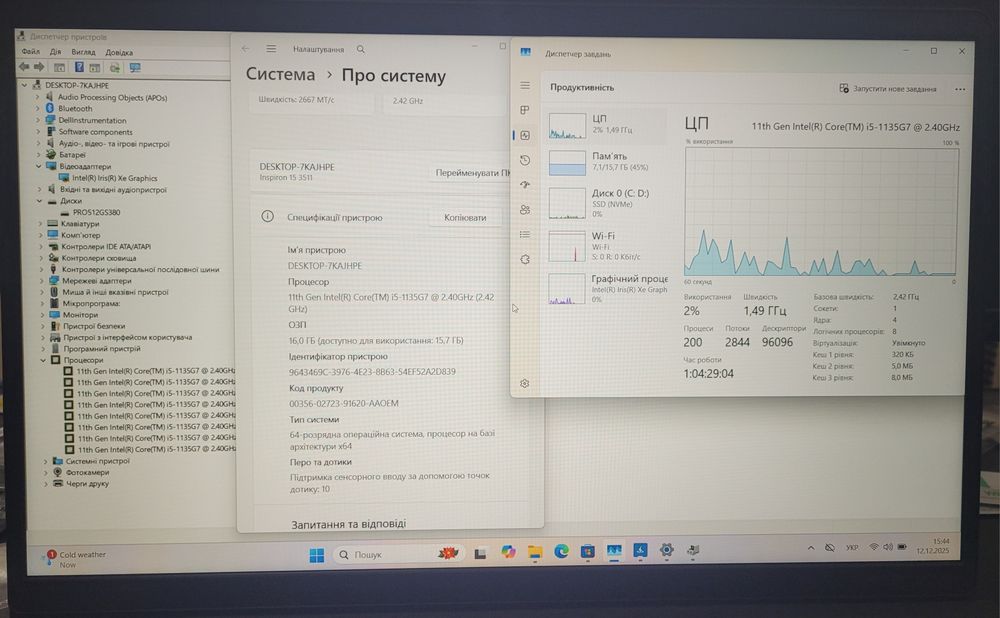Open Windows Start button on taskbar
This screenshot has width=1000, height=618.
point(316,554)
